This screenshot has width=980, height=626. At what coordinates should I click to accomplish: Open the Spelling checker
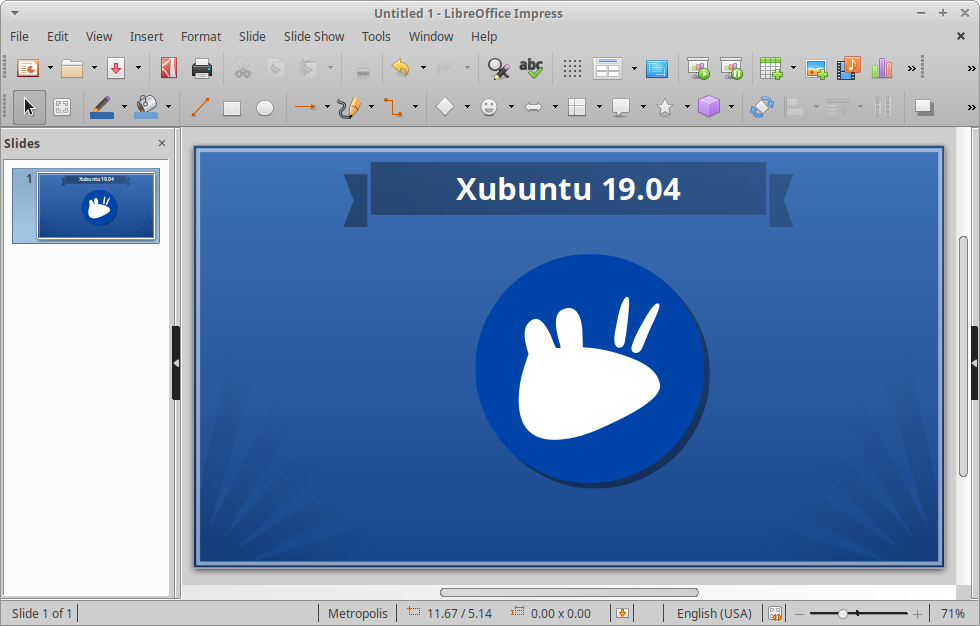[x=532, y=68]
